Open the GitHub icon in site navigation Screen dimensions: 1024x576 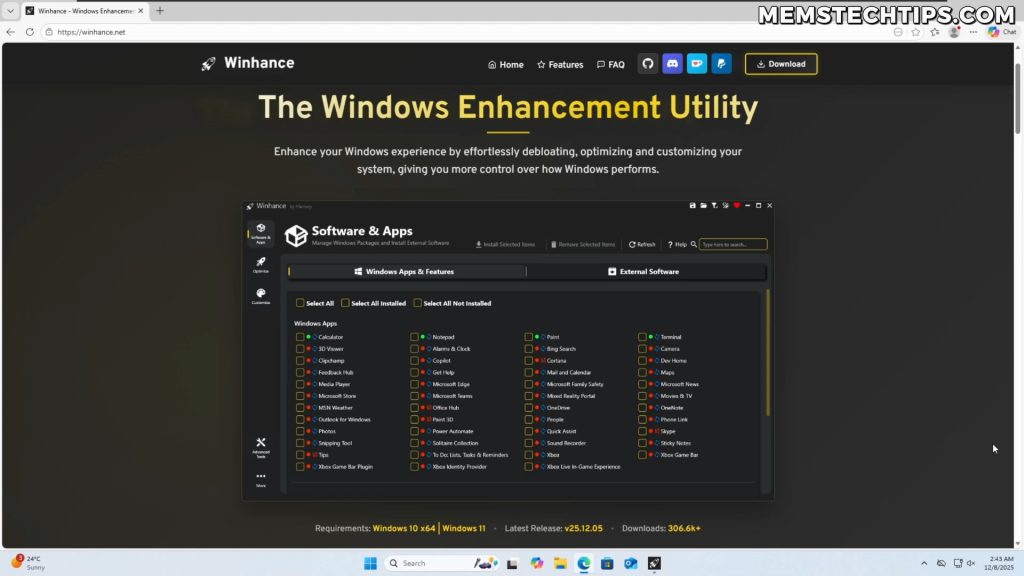[647, 63]
